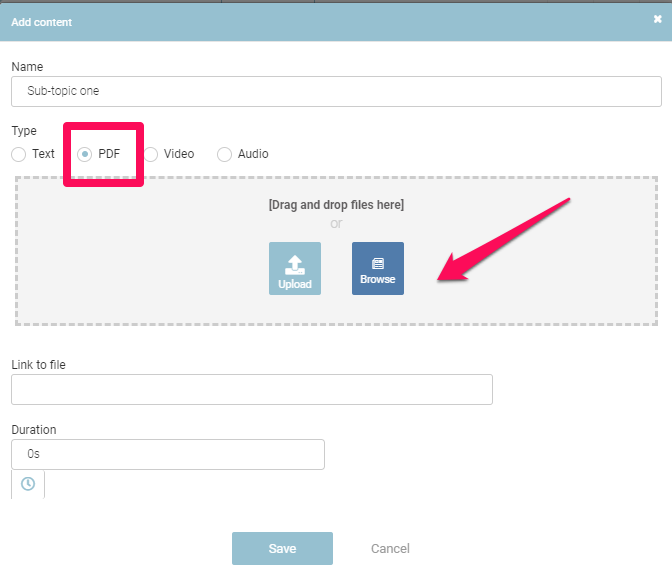672x569 pixels.
Task: Click the 'or' separator in drop zone
Action: coord(336,223)
